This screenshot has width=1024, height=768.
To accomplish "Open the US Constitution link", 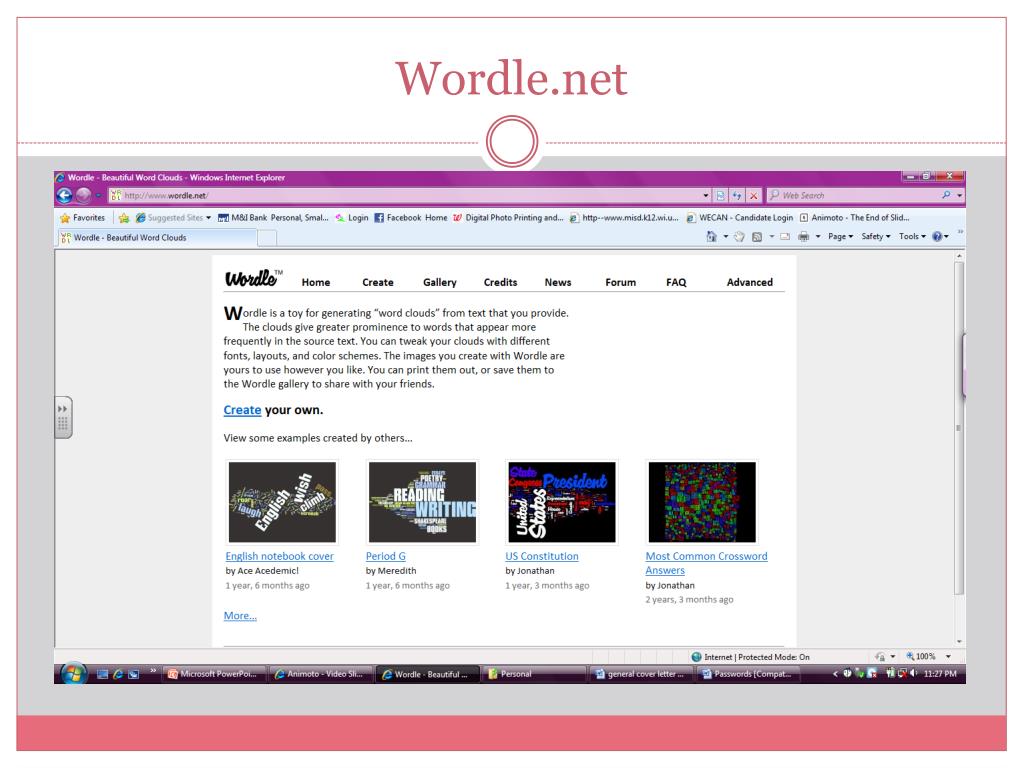I will tap(541, 556).
